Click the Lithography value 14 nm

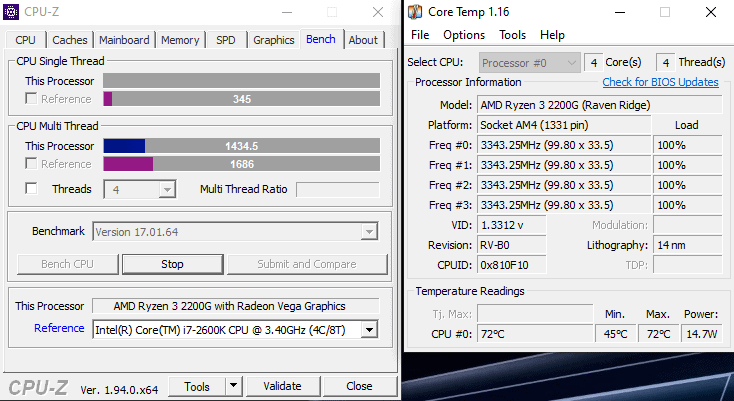[x=688, y=245]
